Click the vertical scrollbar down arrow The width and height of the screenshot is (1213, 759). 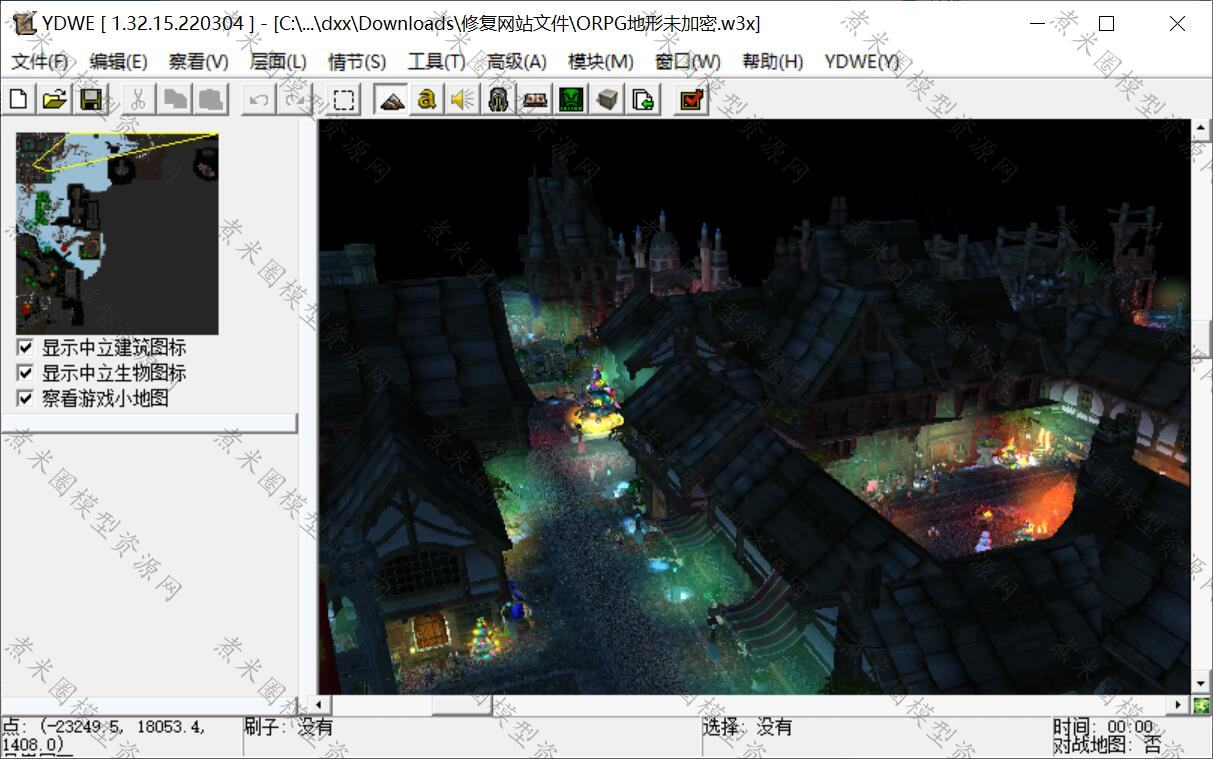[x=1201, y=683]
